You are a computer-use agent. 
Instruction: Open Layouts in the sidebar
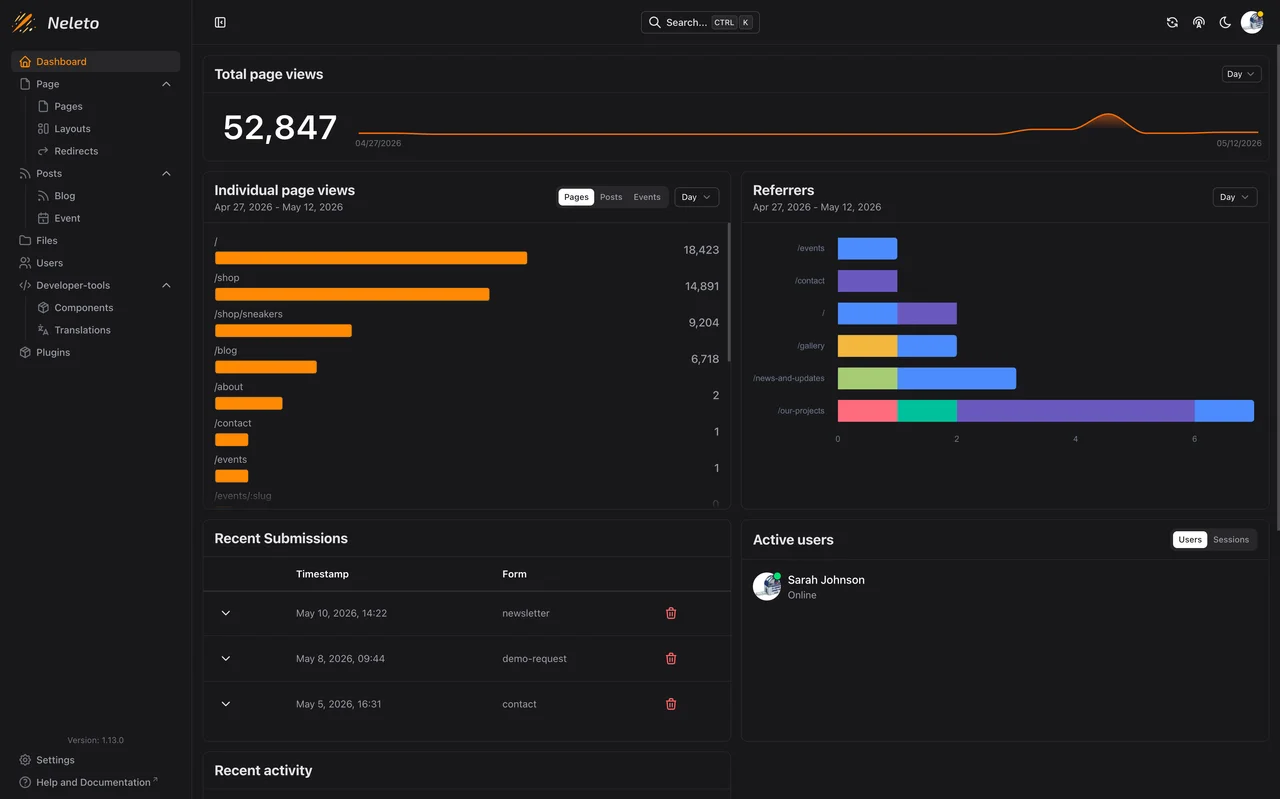click(x=72, y=128)
